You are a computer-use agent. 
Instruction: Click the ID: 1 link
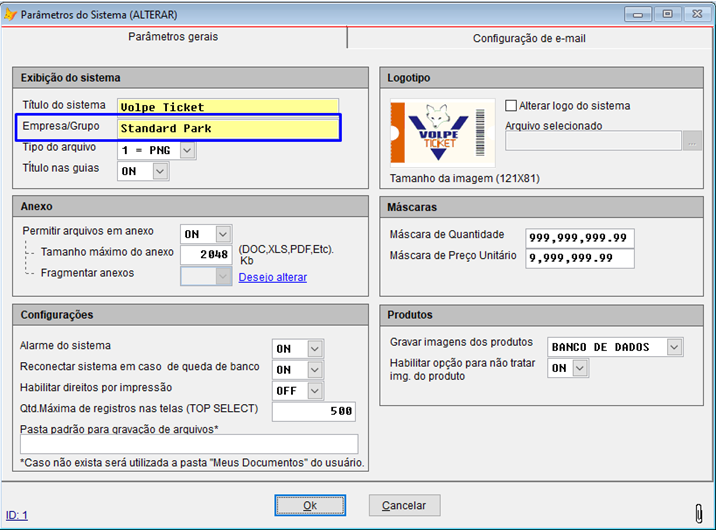tap(17, 516)
